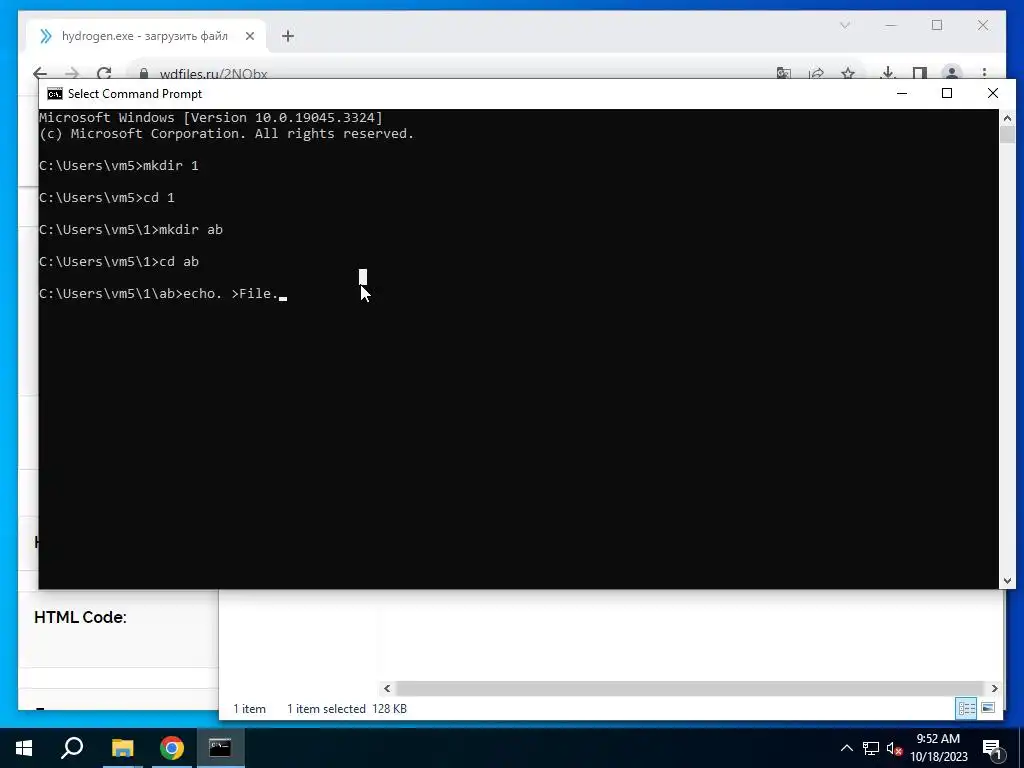Open Chrome three-dot menu
The width and height of the screenshot is (1024, 768).
984,74
